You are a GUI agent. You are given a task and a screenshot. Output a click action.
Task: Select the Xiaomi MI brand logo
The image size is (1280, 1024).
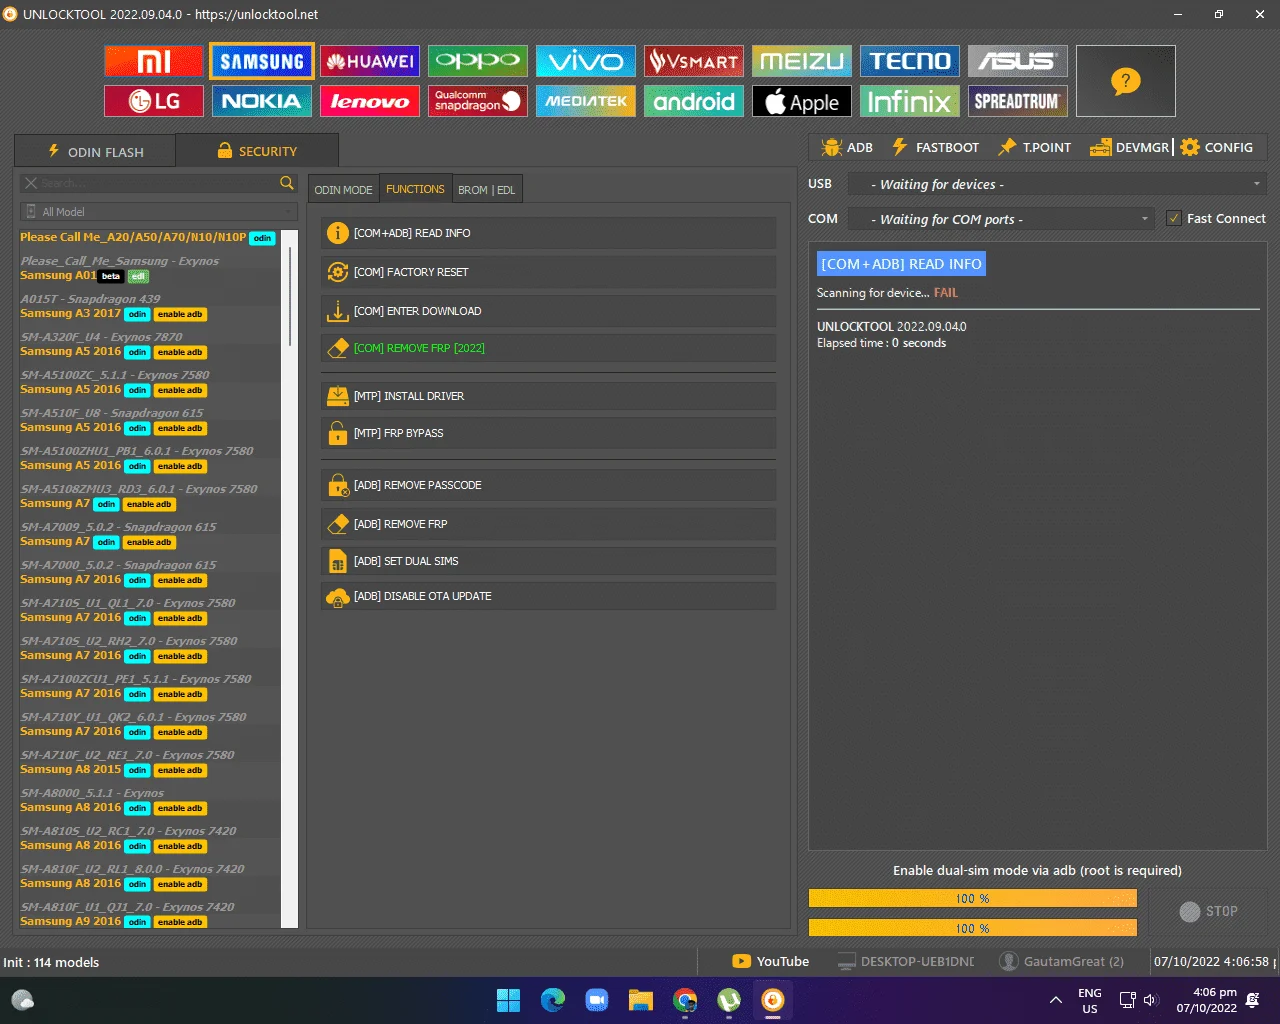(154, 61)
